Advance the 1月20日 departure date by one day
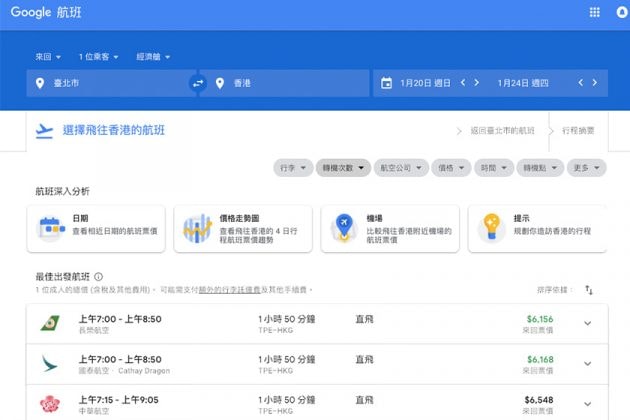The height and width of the screenshot is (420, 630). [x=477, y=83]
